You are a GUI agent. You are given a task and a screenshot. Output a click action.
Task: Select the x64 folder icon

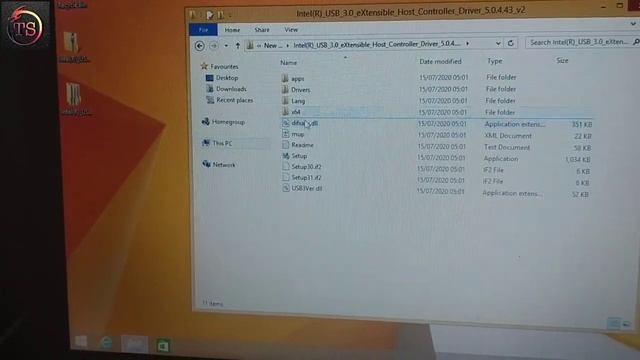(285, 111)
